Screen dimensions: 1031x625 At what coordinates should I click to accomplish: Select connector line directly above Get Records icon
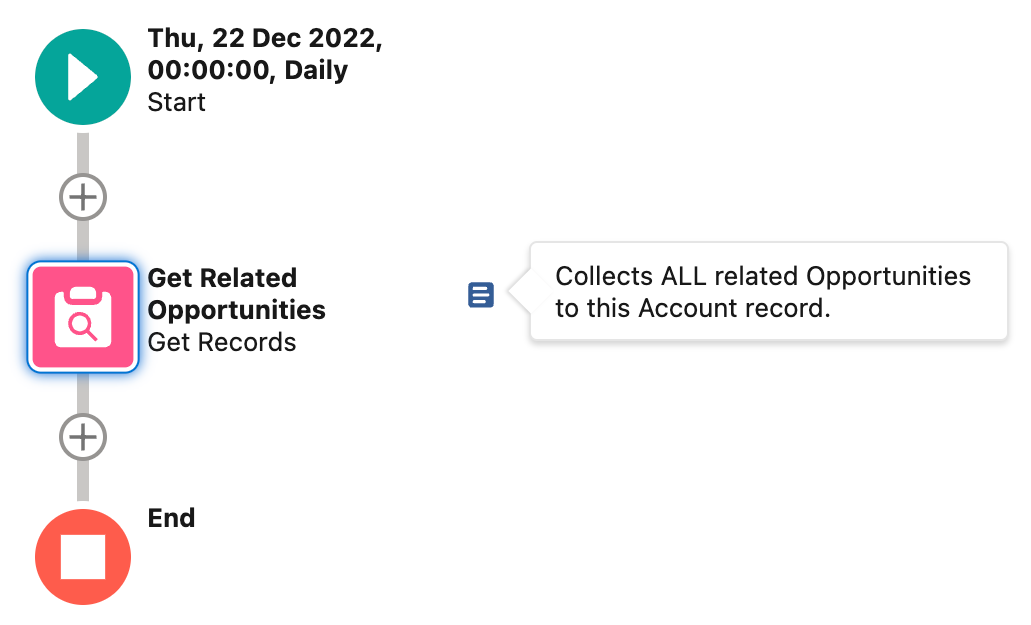(83, 241)
